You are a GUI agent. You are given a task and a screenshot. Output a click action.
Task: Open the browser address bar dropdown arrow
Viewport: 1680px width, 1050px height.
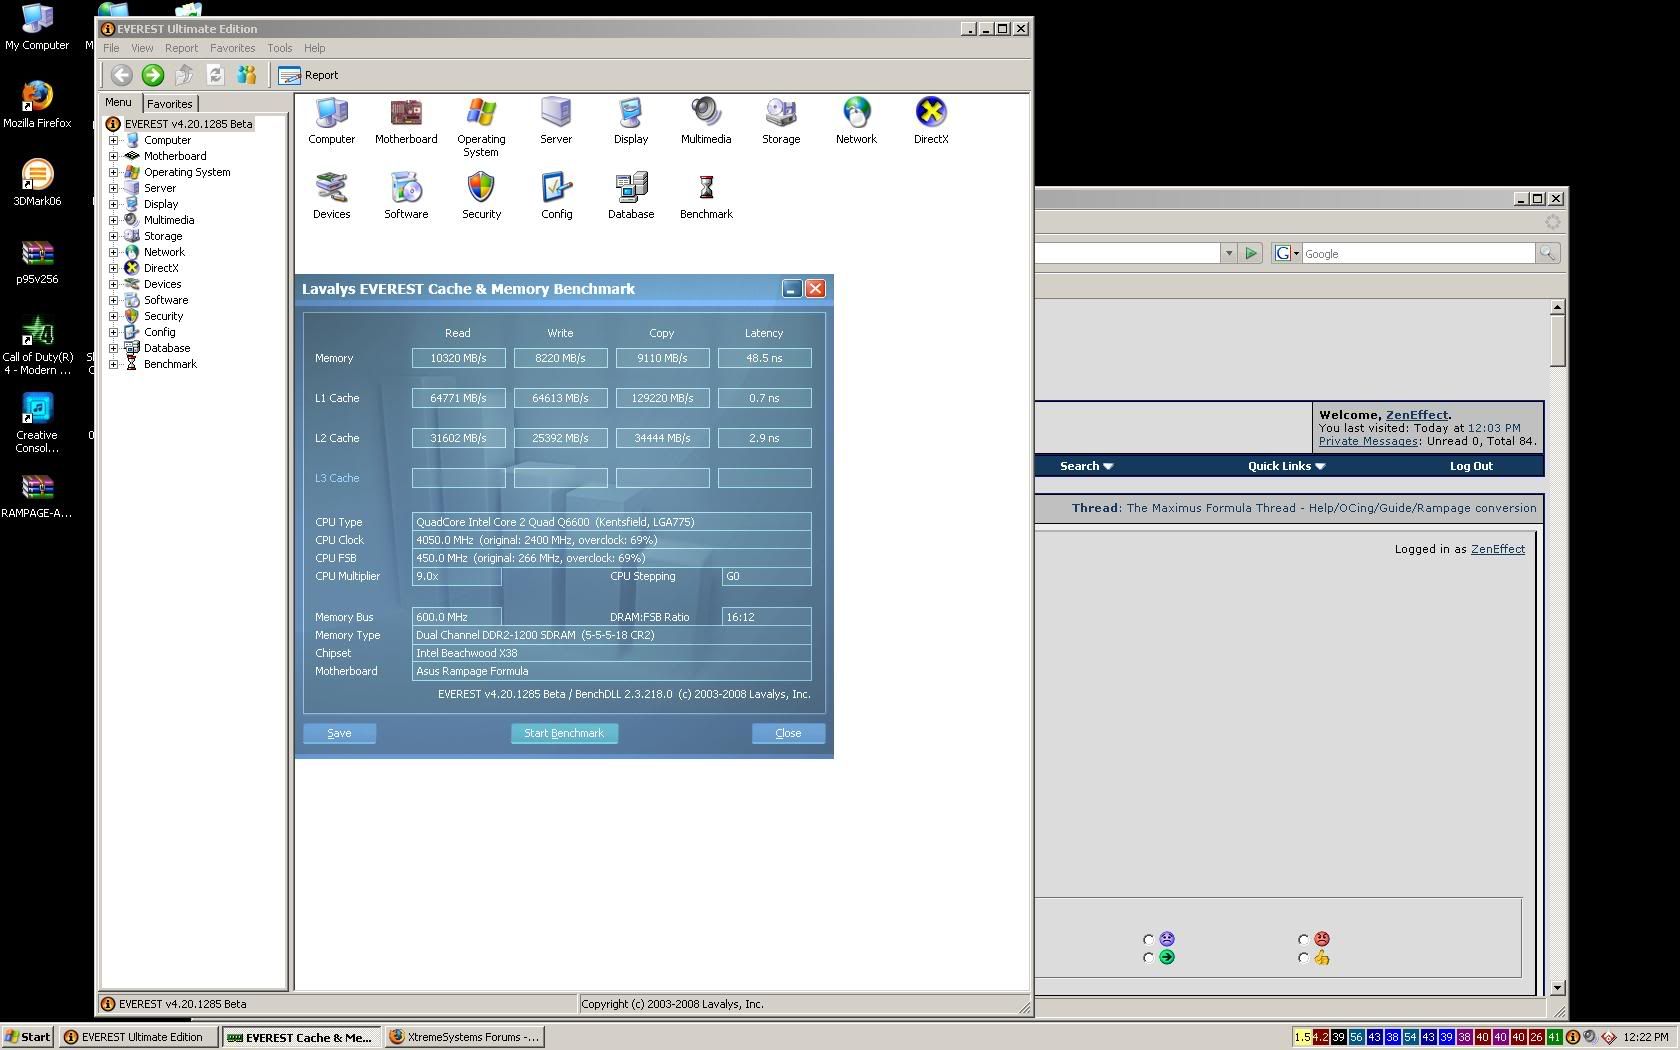tap(1229, 254)
